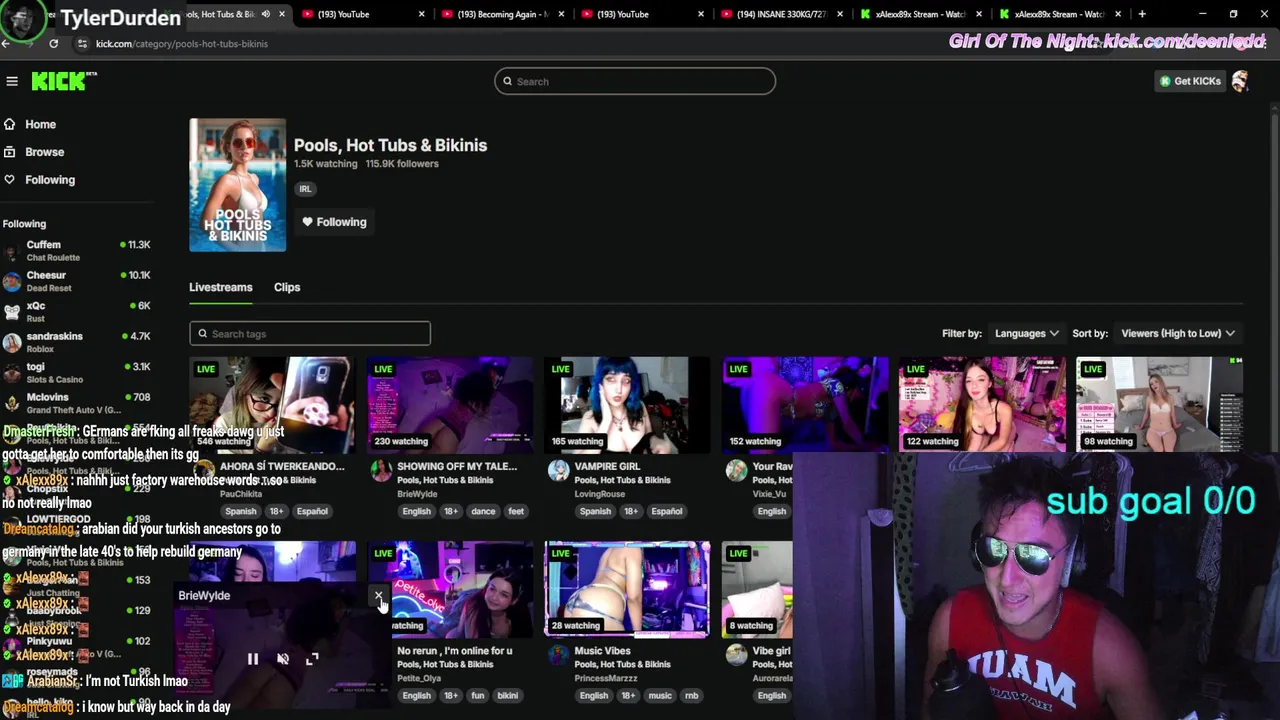
Task: Click the BrieWylde streamer avatar
Action: tap(381, 471)
